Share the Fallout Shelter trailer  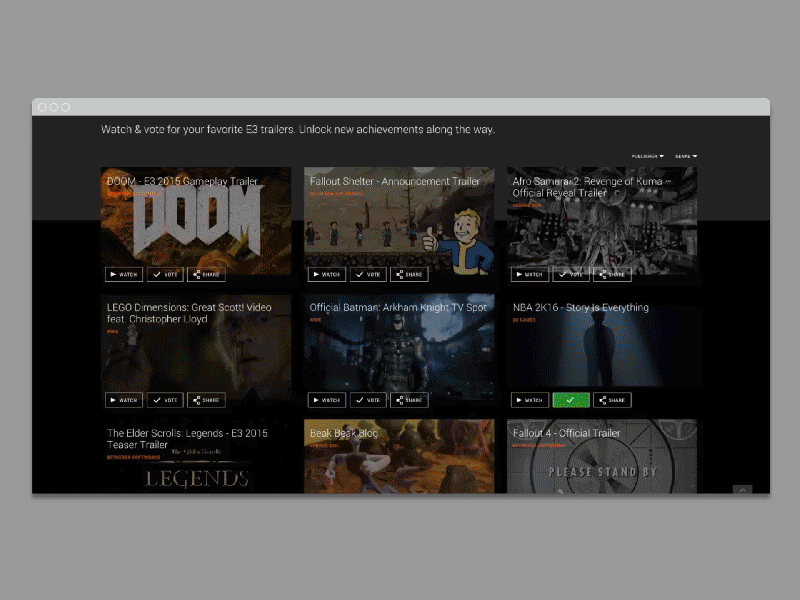click(x=409, y=274)
